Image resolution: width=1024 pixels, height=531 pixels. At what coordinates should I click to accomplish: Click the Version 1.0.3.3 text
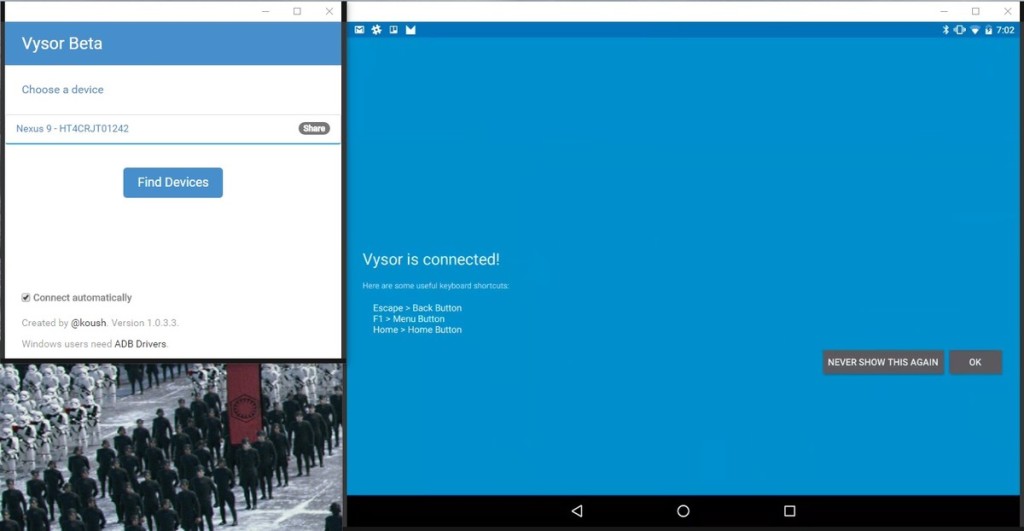point(144,323)
